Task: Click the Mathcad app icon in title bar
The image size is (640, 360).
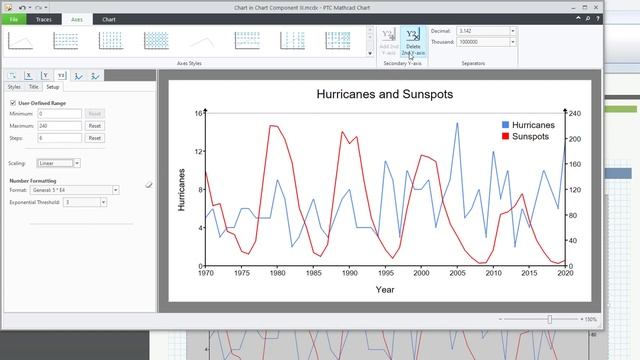Action: click(x=8, y=7)
